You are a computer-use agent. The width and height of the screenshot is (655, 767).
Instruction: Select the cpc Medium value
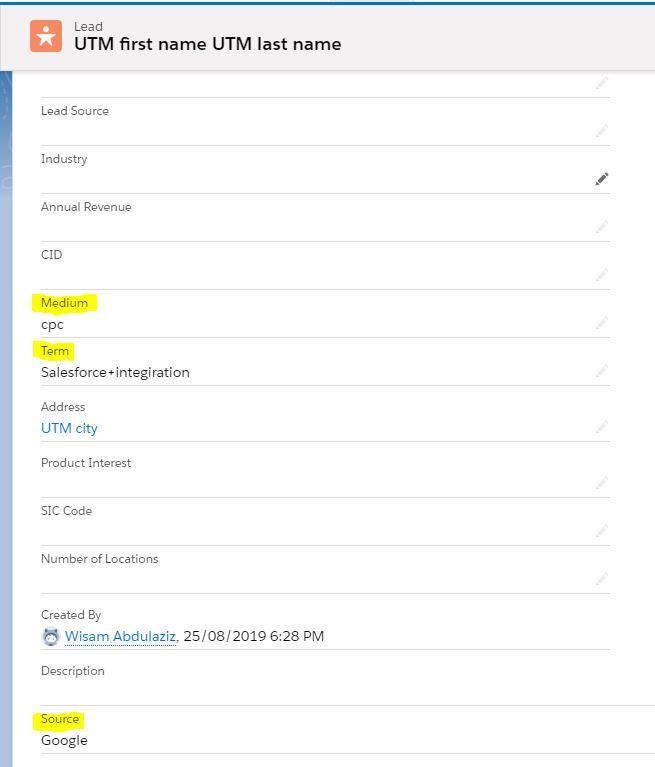tap(52, 325)
